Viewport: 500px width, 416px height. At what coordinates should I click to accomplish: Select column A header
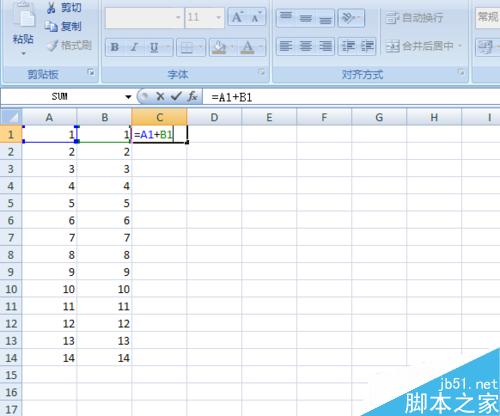(49, 117)
